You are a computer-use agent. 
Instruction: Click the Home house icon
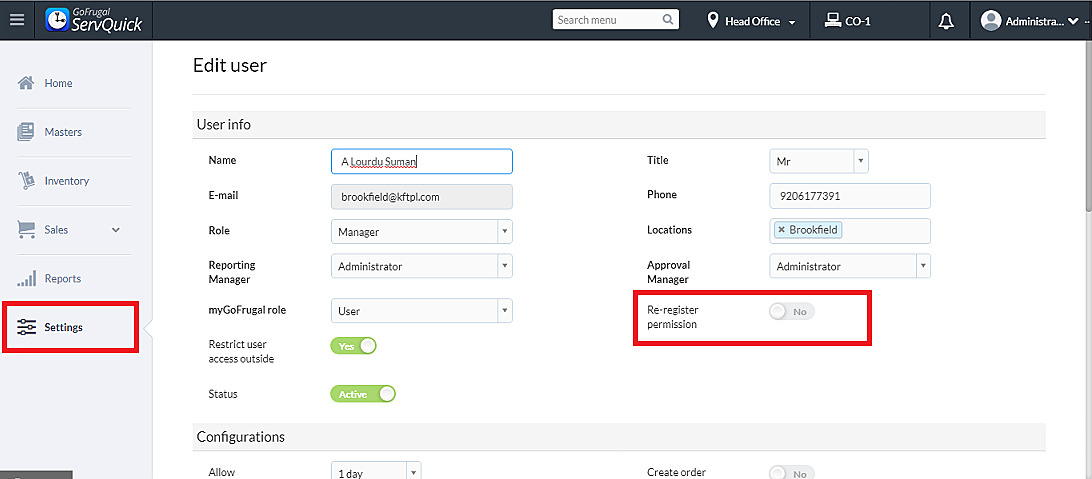click(x=27, y=83)
